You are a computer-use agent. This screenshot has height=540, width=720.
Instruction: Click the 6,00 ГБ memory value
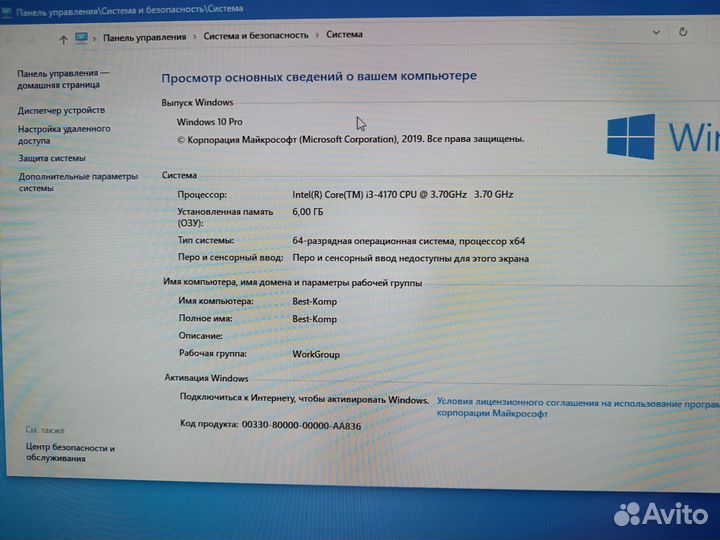(x=308, y=212)
